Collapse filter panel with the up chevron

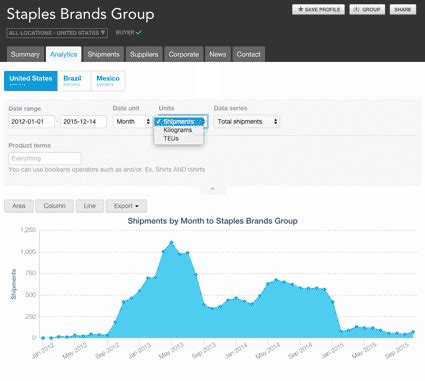212,189
